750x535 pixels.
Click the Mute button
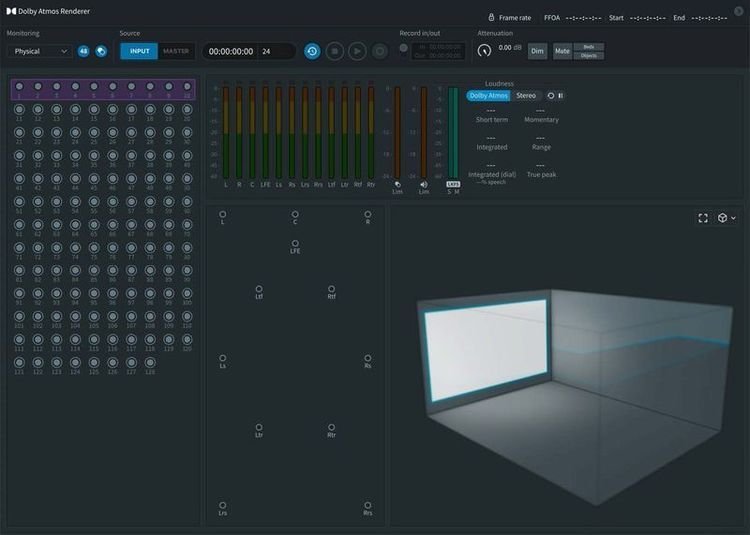point(562,51)
